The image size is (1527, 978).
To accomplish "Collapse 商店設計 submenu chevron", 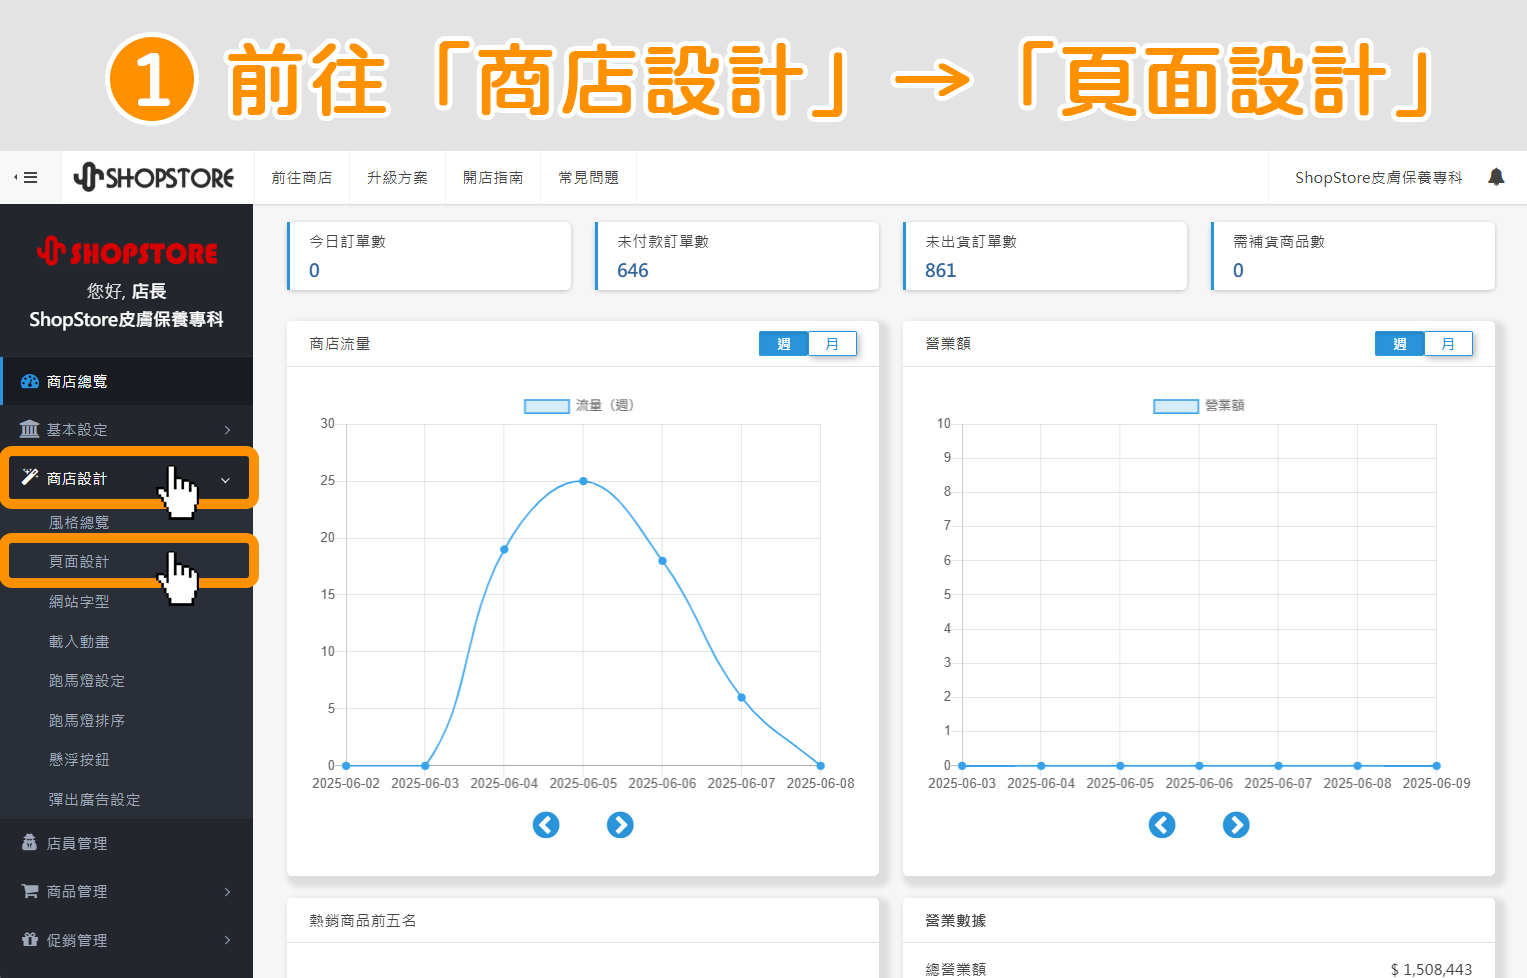I will coord(225,480).
